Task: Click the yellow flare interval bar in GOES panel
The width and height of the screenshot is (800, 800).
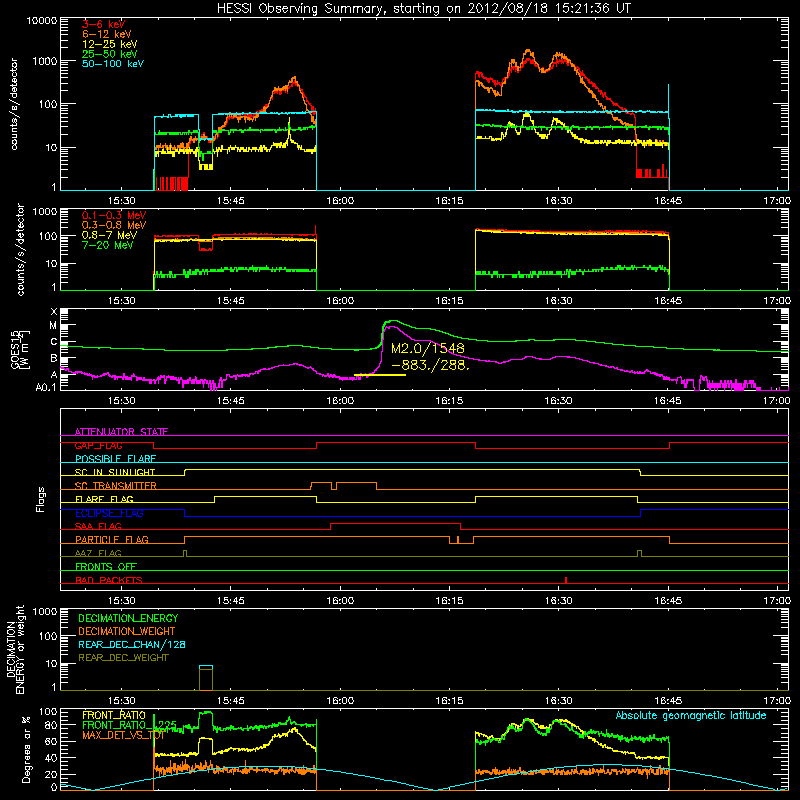Action: tap(380, 375)
